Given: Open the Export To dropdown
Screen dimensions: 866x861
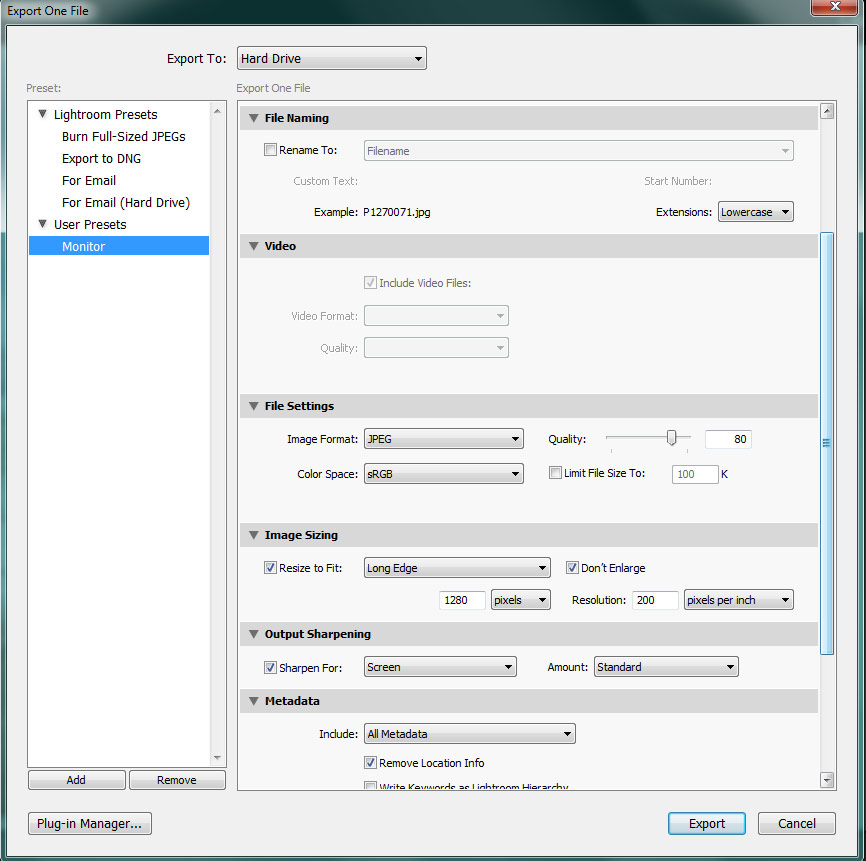Looking at the screenshot, I should click(331, 59).
